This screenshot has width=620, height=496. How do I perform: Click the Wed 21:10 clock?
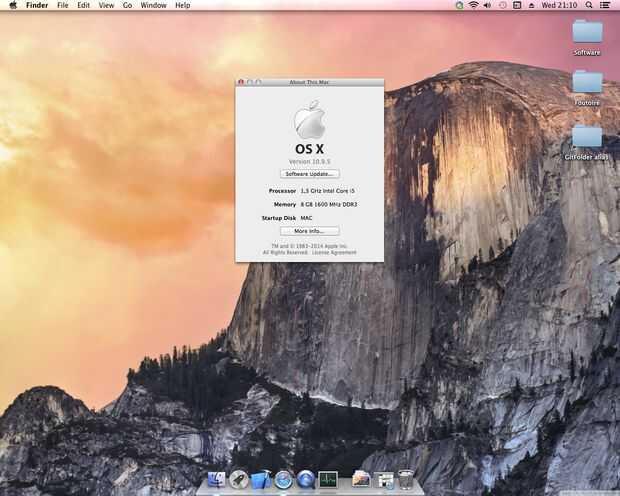tap(559, 5)
